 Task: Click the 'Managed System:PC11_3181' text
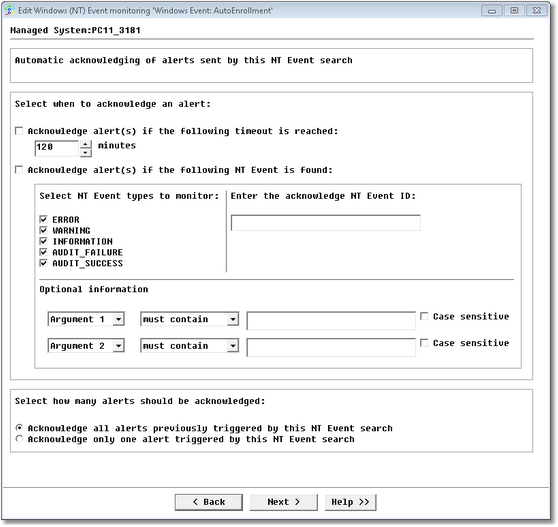pos(75,30)
